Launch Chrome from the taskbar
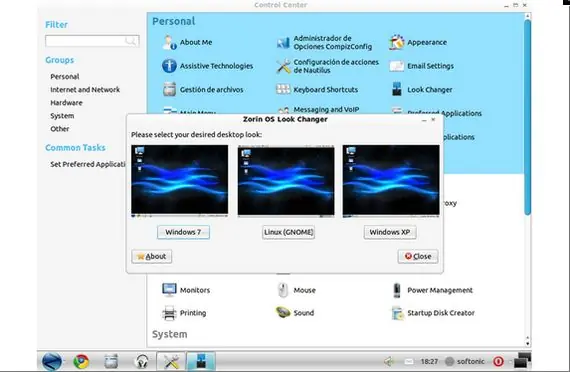The width and height of the screenshot is (570, 372). [81, 361]
